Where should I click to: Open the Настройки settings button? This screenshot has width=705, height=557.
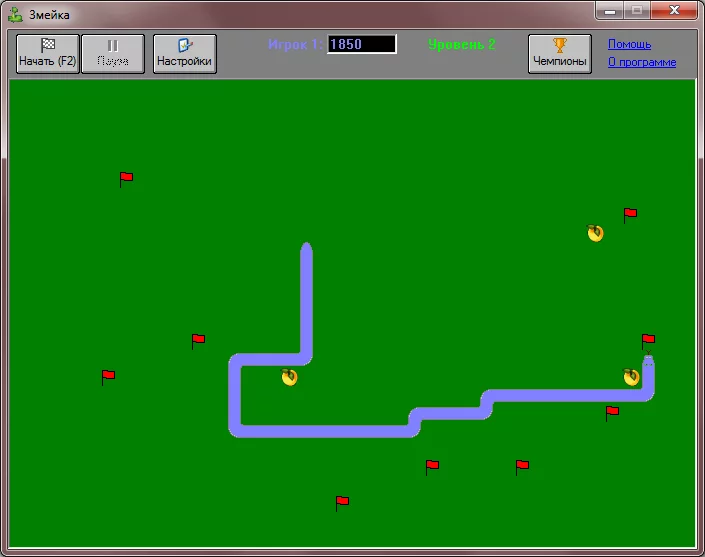(x=185, y=53)
